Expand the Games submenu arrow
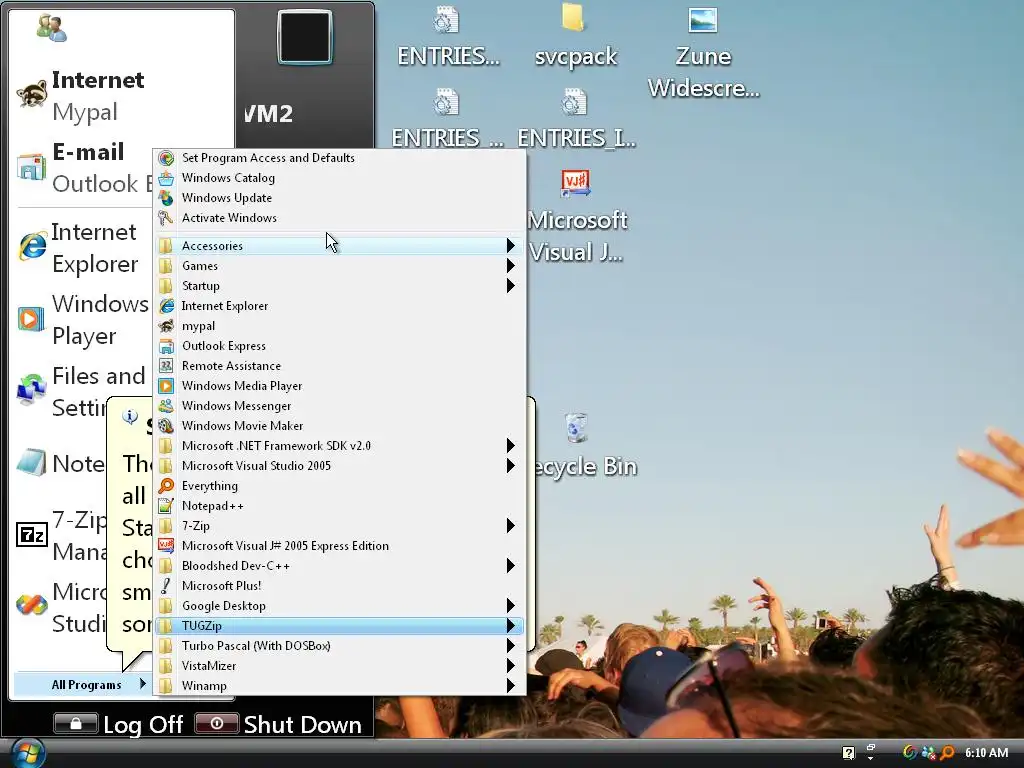Image resolution: width=1024 pixels, height=768 pixels. (511, 266)
